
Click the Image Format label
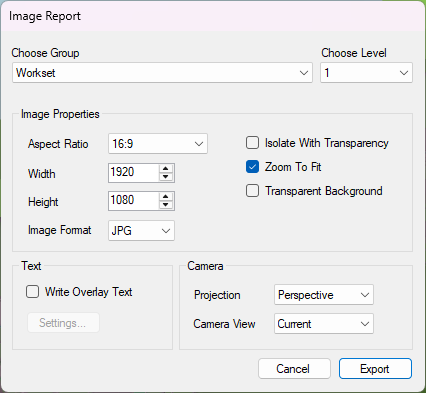pyautogui.click(x=59, y=230)
